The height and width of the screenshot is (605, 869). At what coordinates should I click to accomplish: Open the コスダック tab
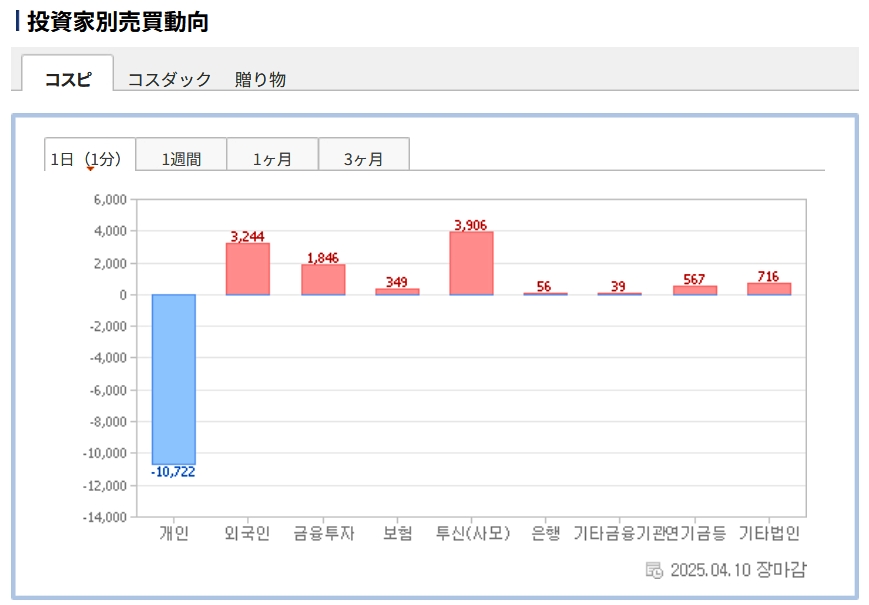click(x=169, y=79)
